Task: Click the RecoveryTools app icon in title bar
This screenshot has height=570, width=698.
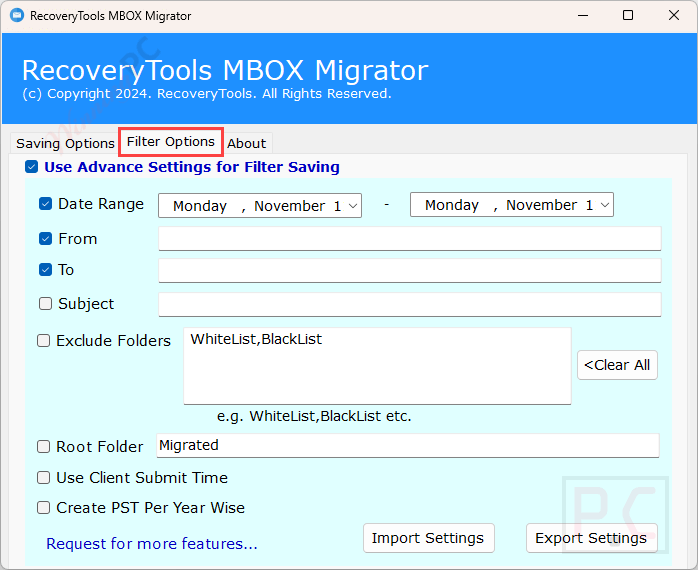Action: [x=17, y=16]
